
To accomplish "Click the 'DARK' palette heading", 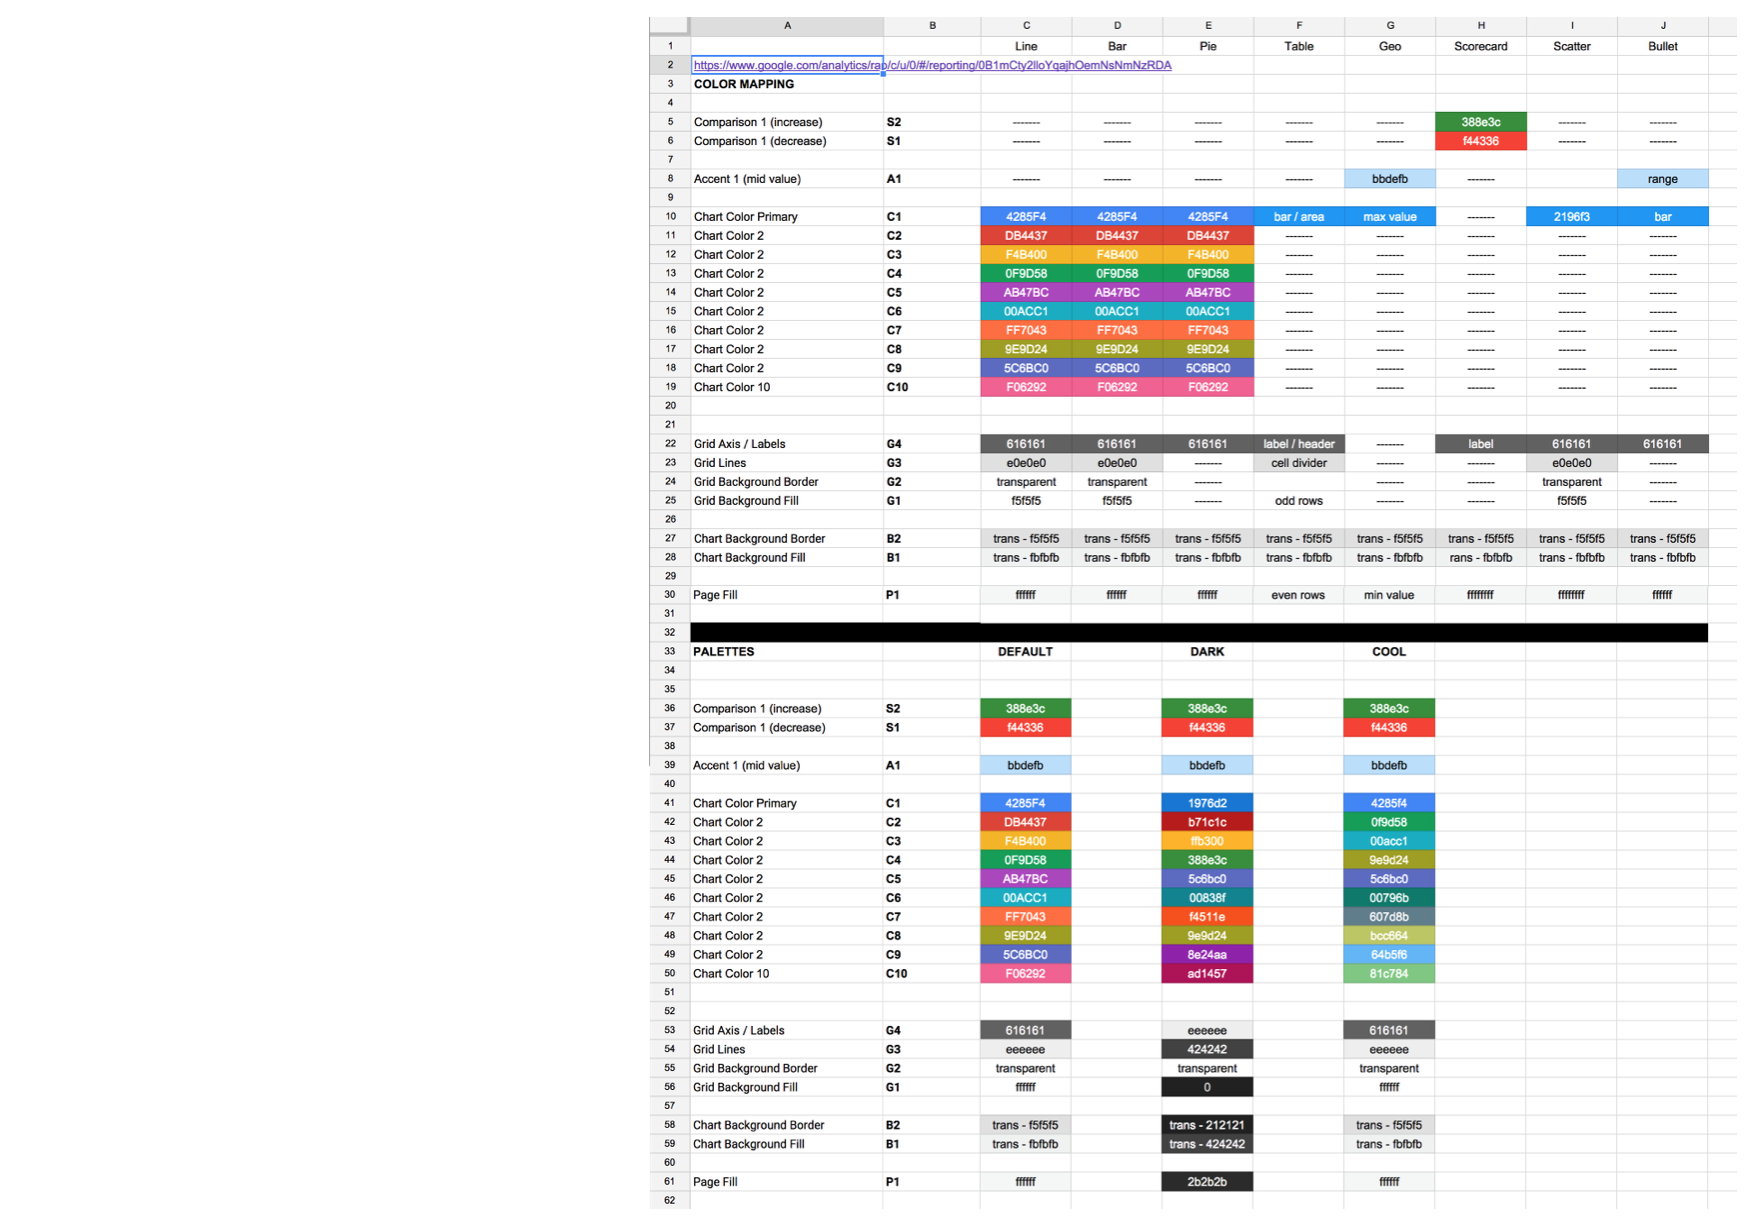I will pyautogui.click(x=1207, y=651).
